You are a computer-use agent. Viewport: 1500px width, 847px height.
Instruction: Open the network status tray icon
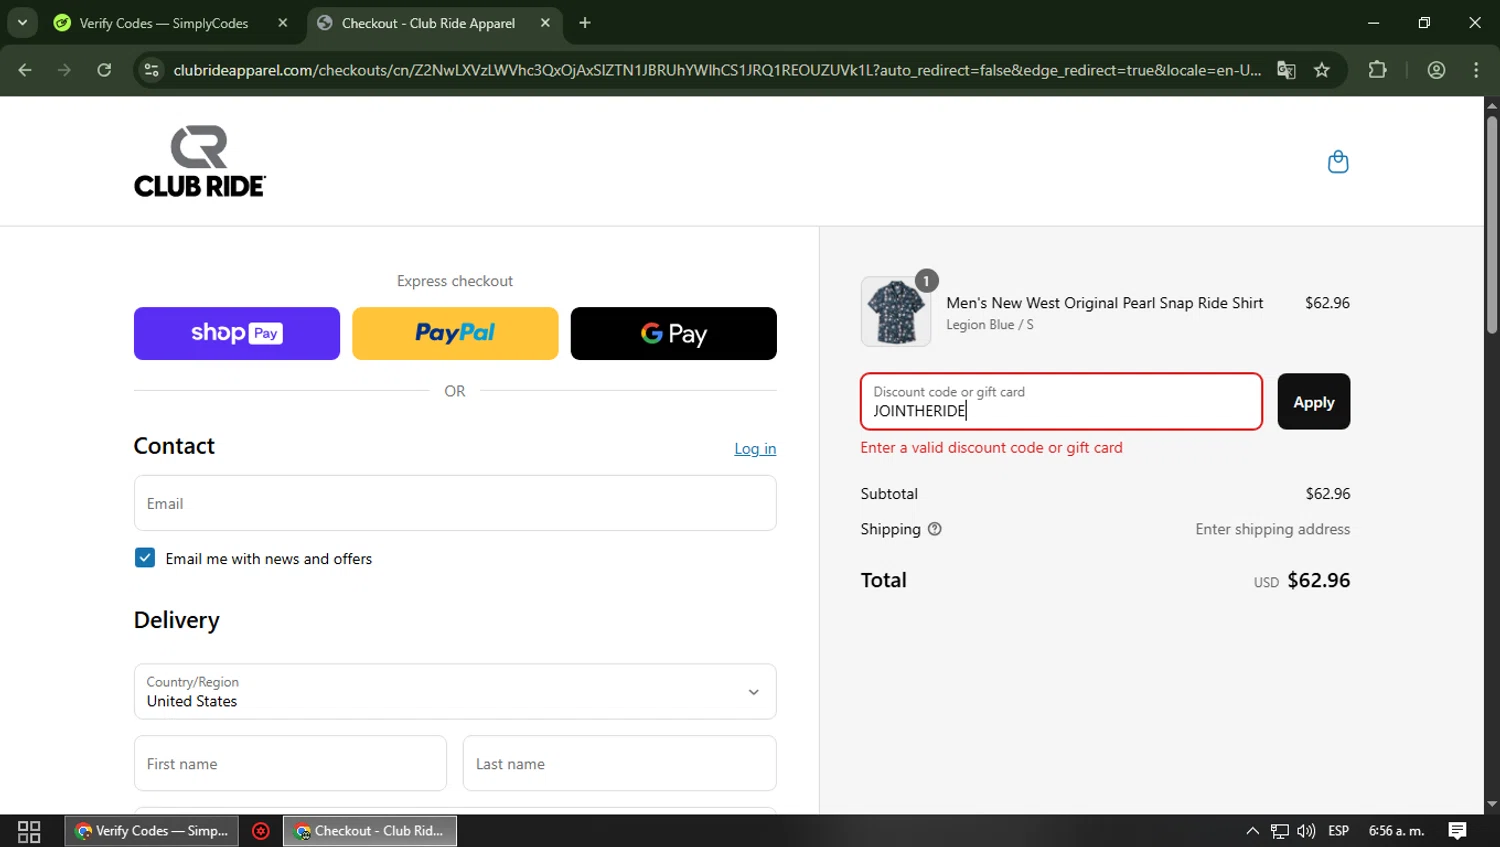point(1280,831)
